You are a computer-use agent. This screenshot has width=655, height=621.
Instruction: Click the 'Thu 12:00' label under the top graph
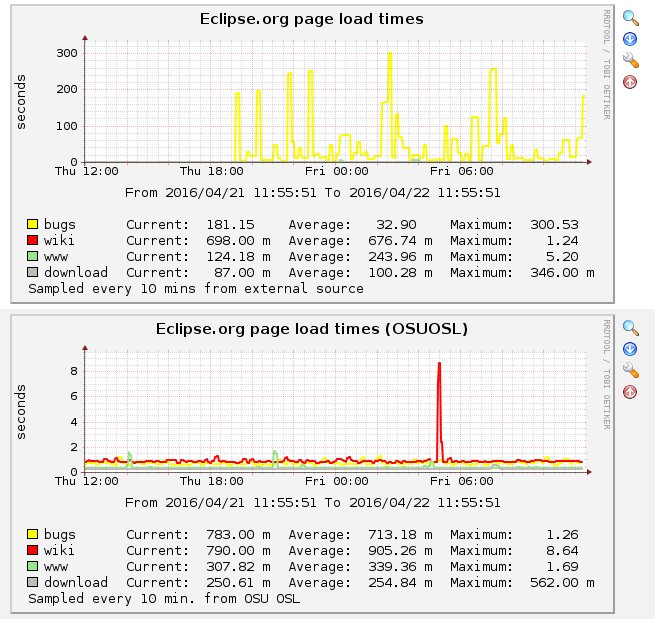(86, 171)
